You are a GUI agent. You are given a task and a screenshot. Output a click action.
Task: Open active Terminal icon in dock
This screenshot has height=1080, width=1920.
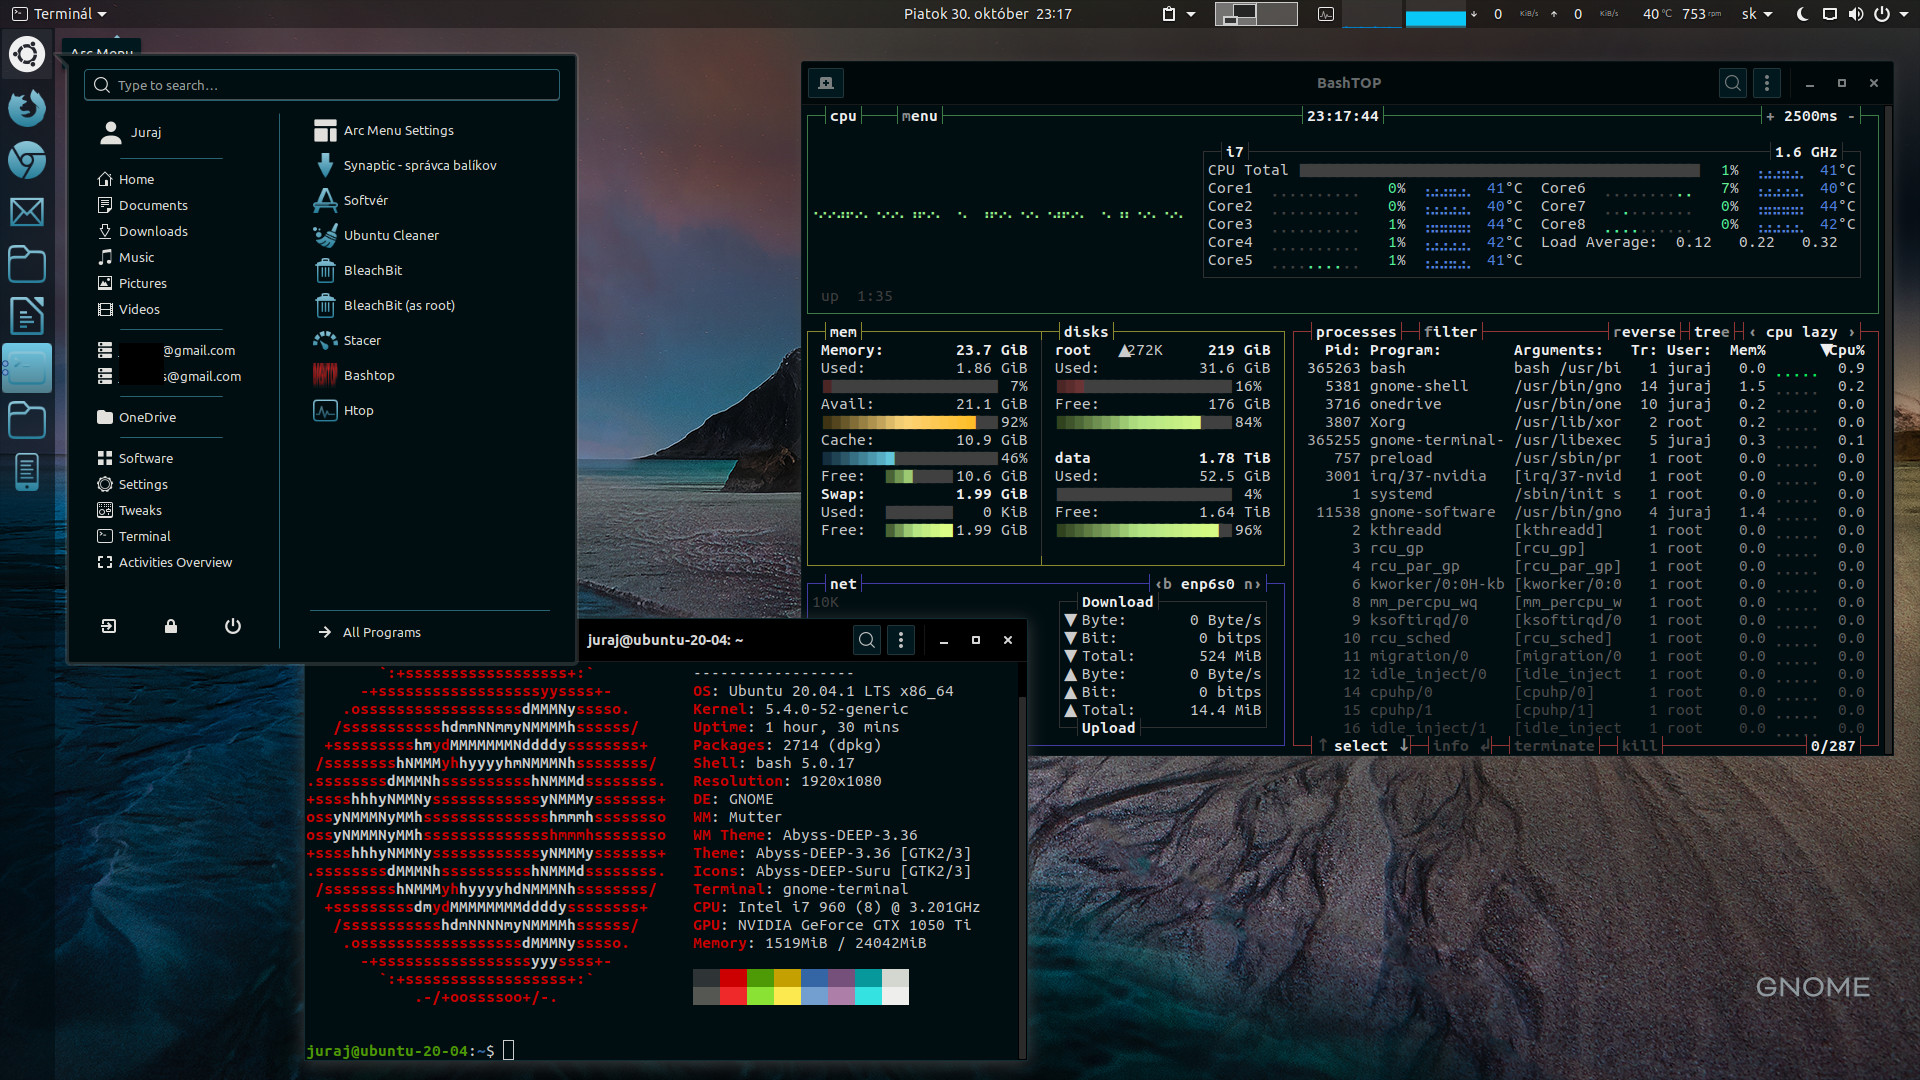tap(27, 368)
